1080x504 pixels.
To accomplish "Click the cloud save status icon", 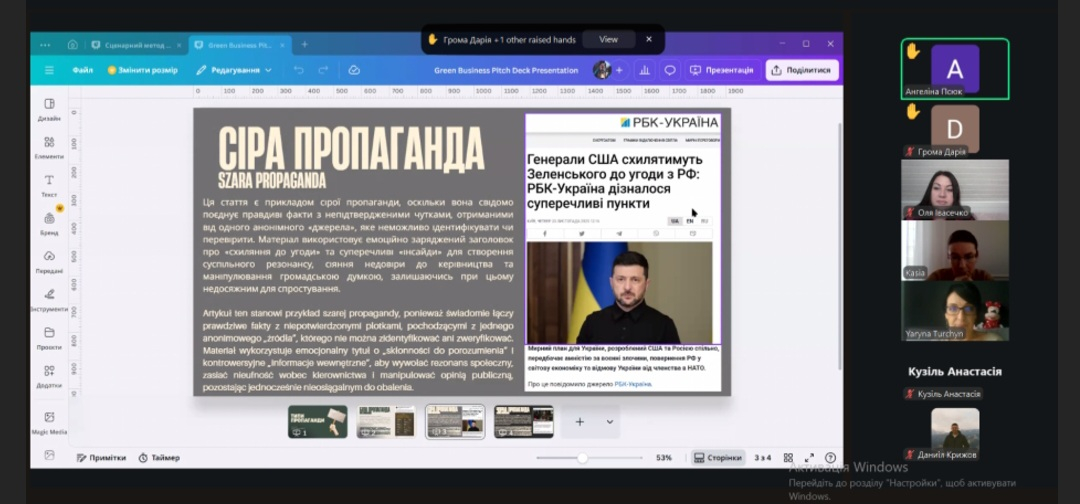I will pos(354,70).
